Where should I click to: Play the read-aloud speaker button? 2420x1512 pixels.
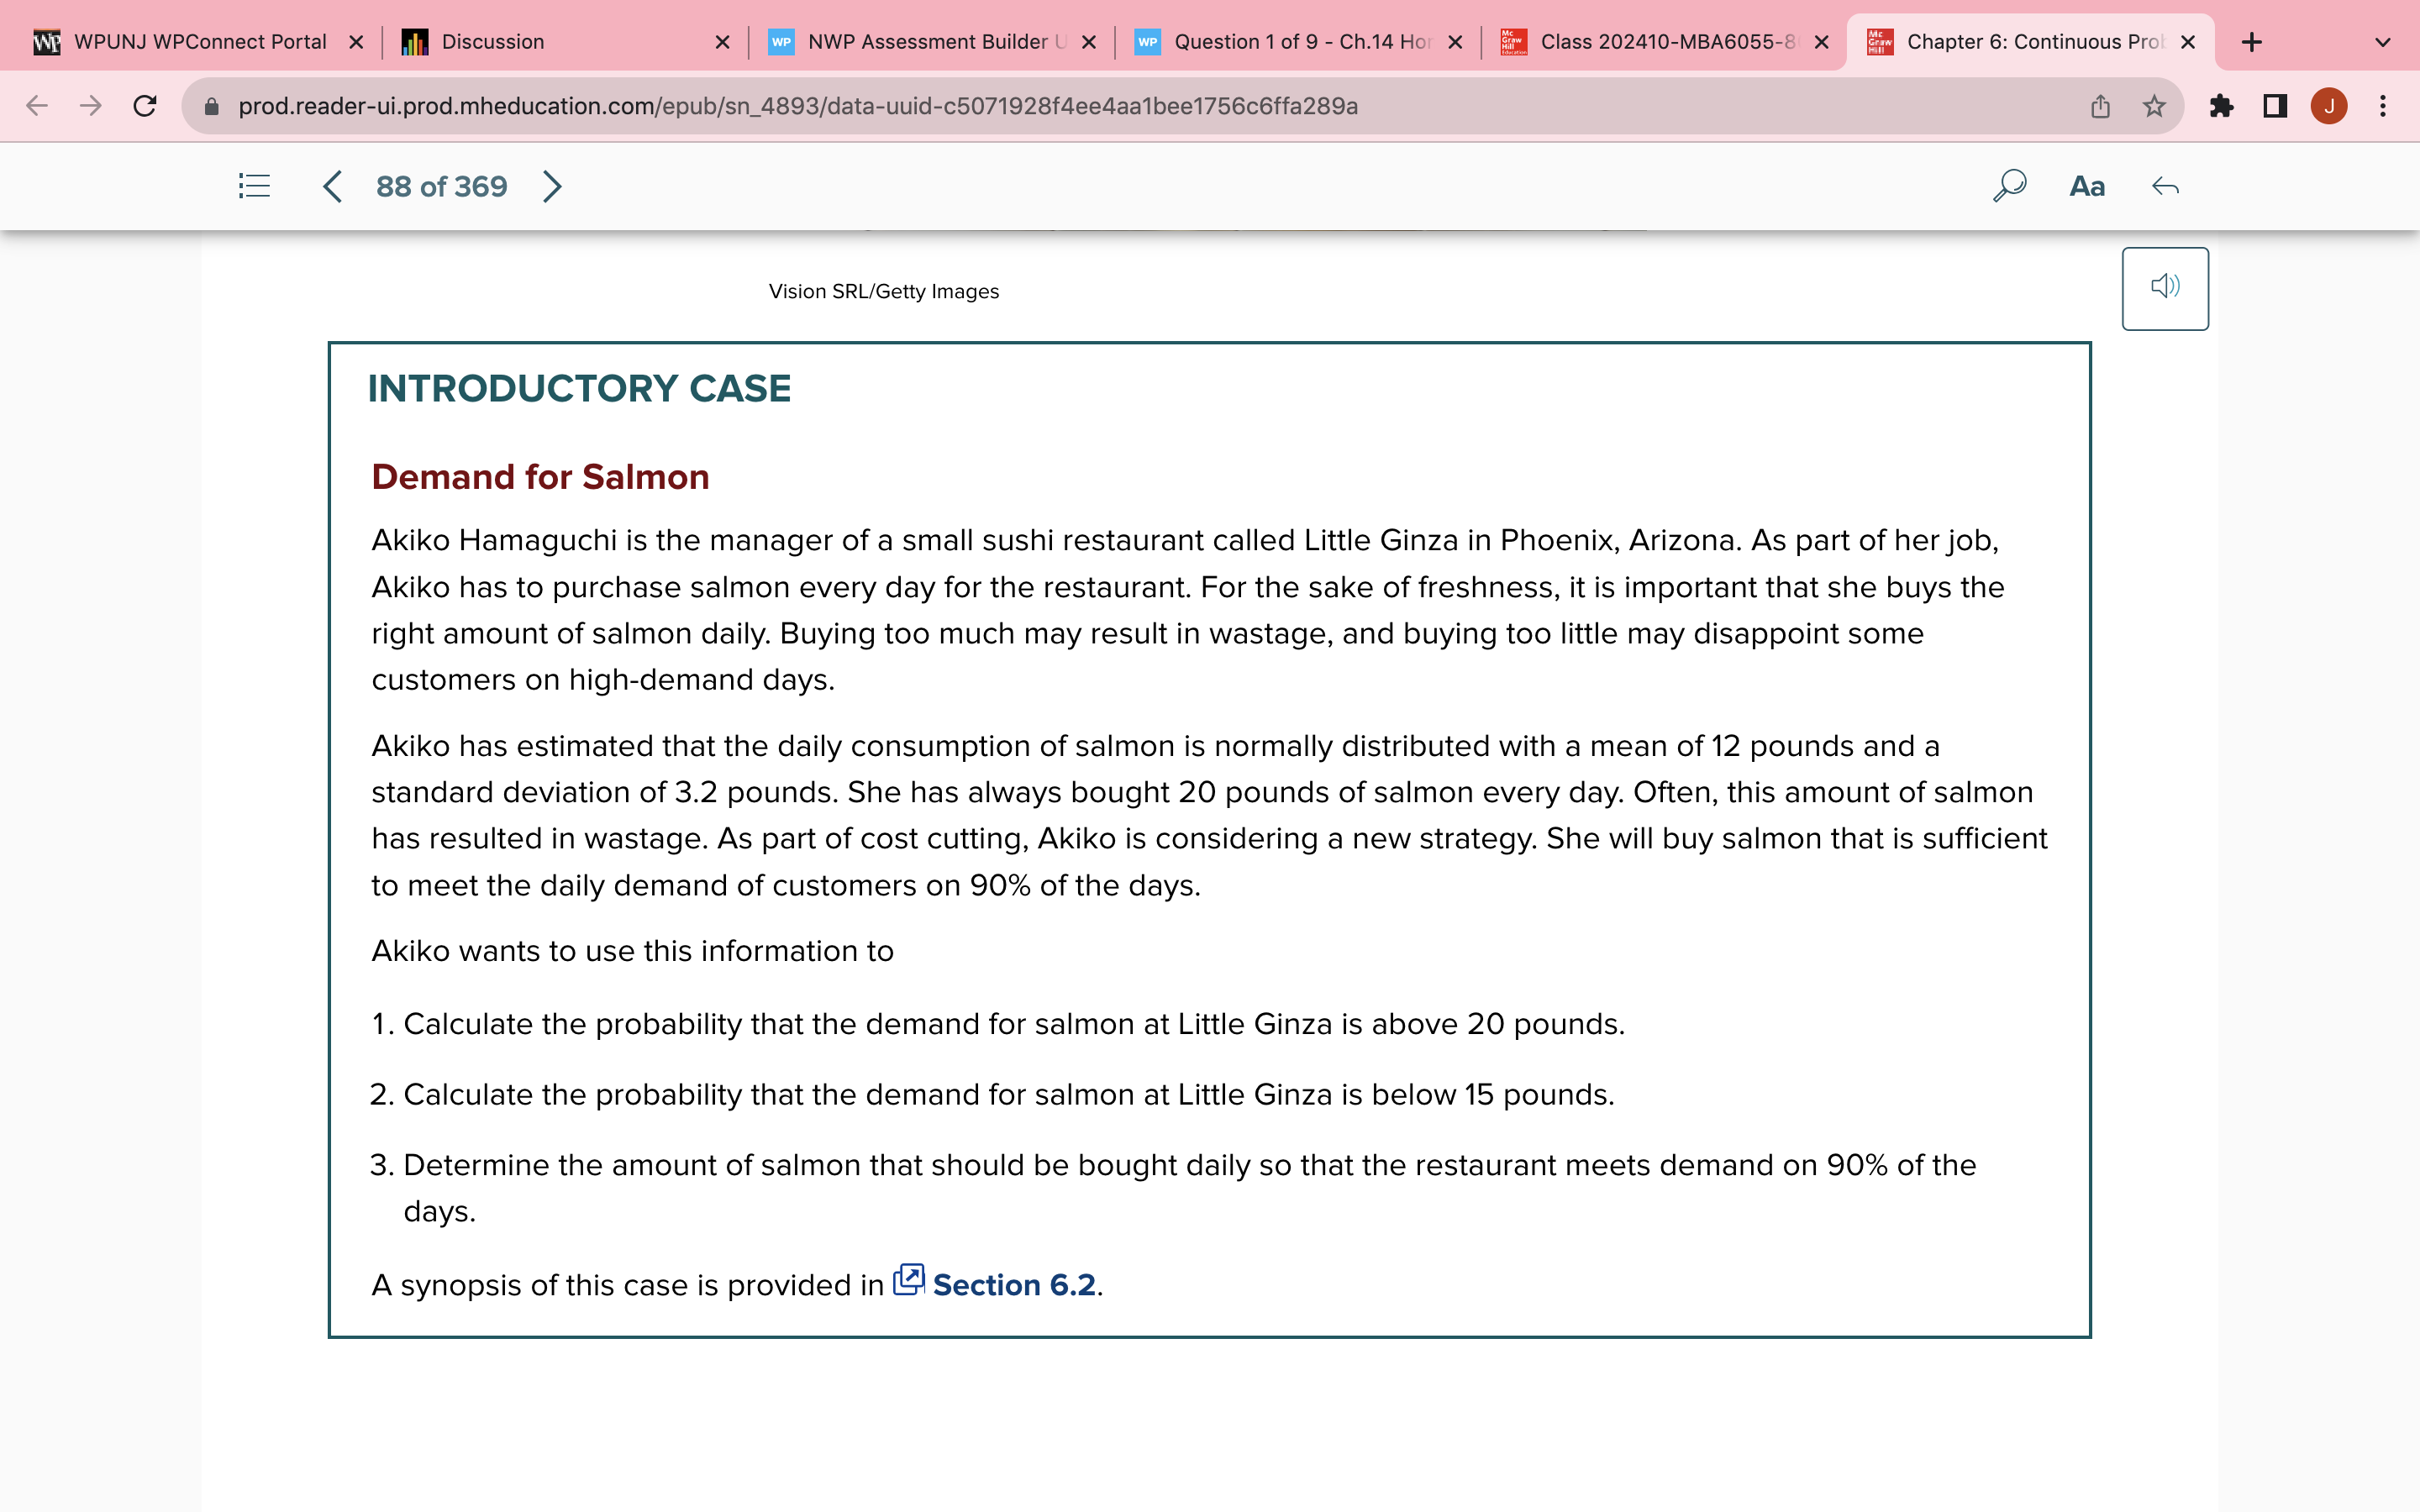(x=2164, y=288)
